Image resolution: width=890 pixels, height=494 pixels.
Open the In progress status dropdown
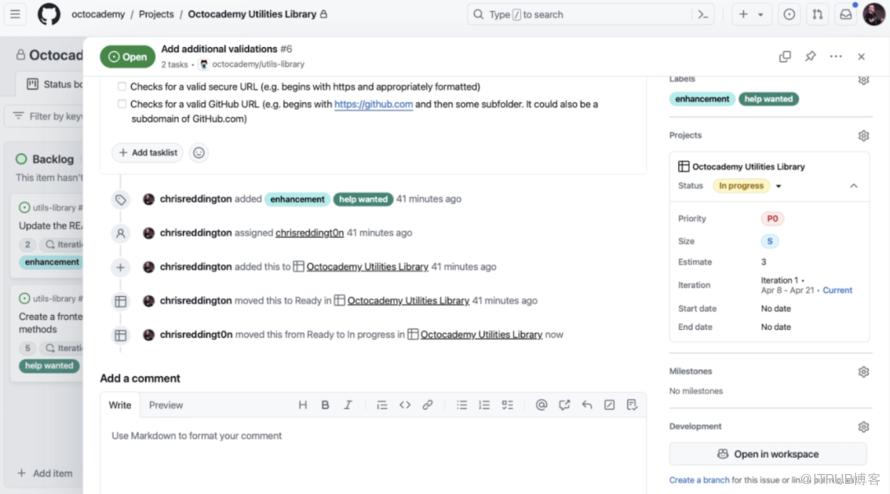(x=748, y=186)
